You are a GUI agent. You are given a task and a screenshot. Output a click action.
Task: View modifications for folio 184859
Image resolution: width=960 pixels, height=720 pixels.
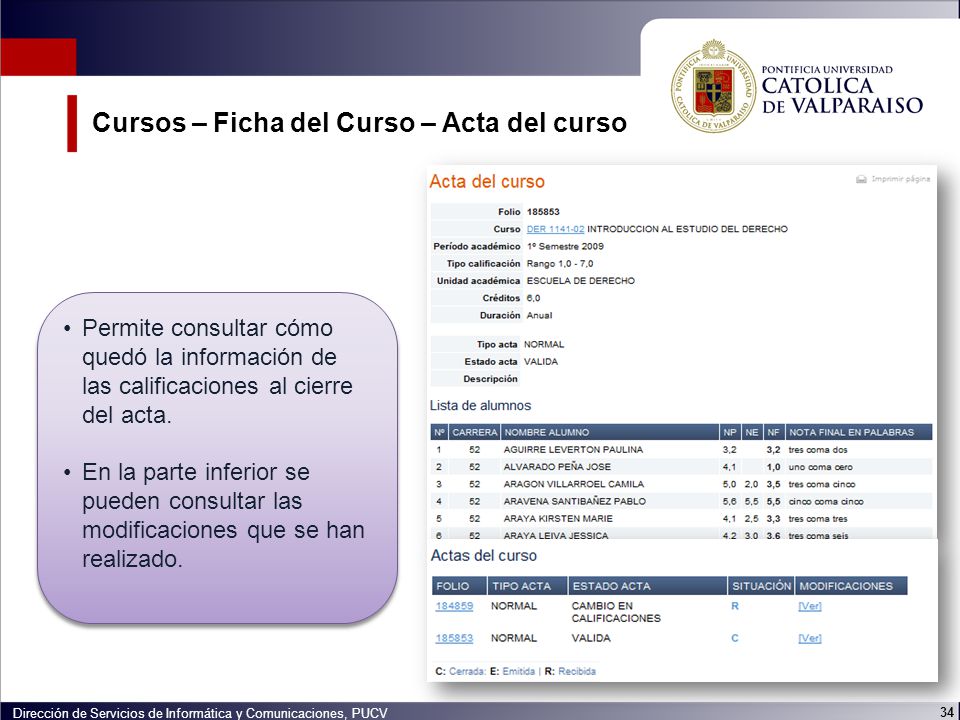coord(809,606)
